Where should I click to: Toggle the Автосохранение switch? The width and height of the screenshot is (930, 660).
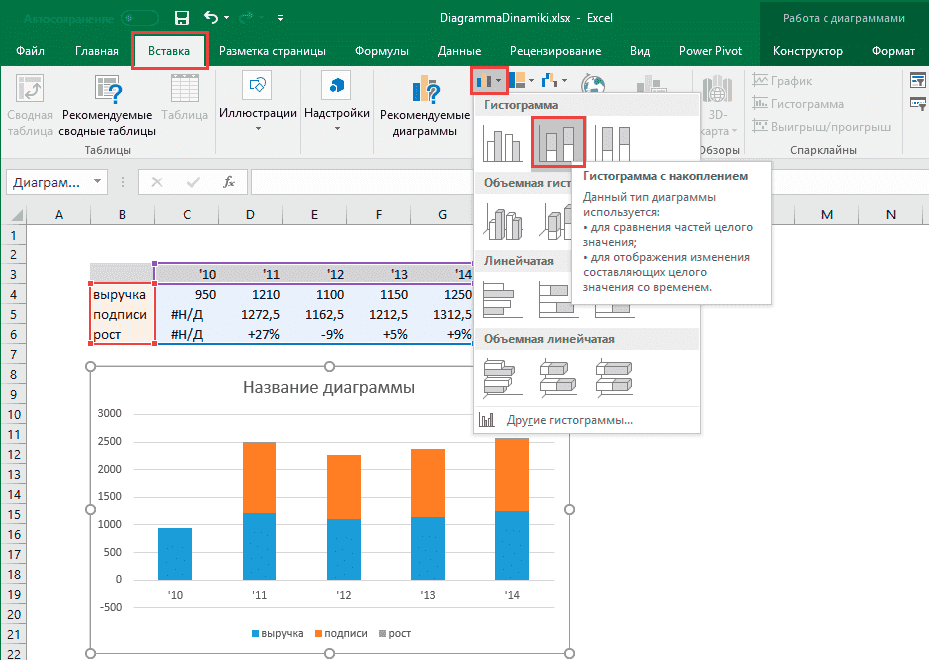pos(139,18)
